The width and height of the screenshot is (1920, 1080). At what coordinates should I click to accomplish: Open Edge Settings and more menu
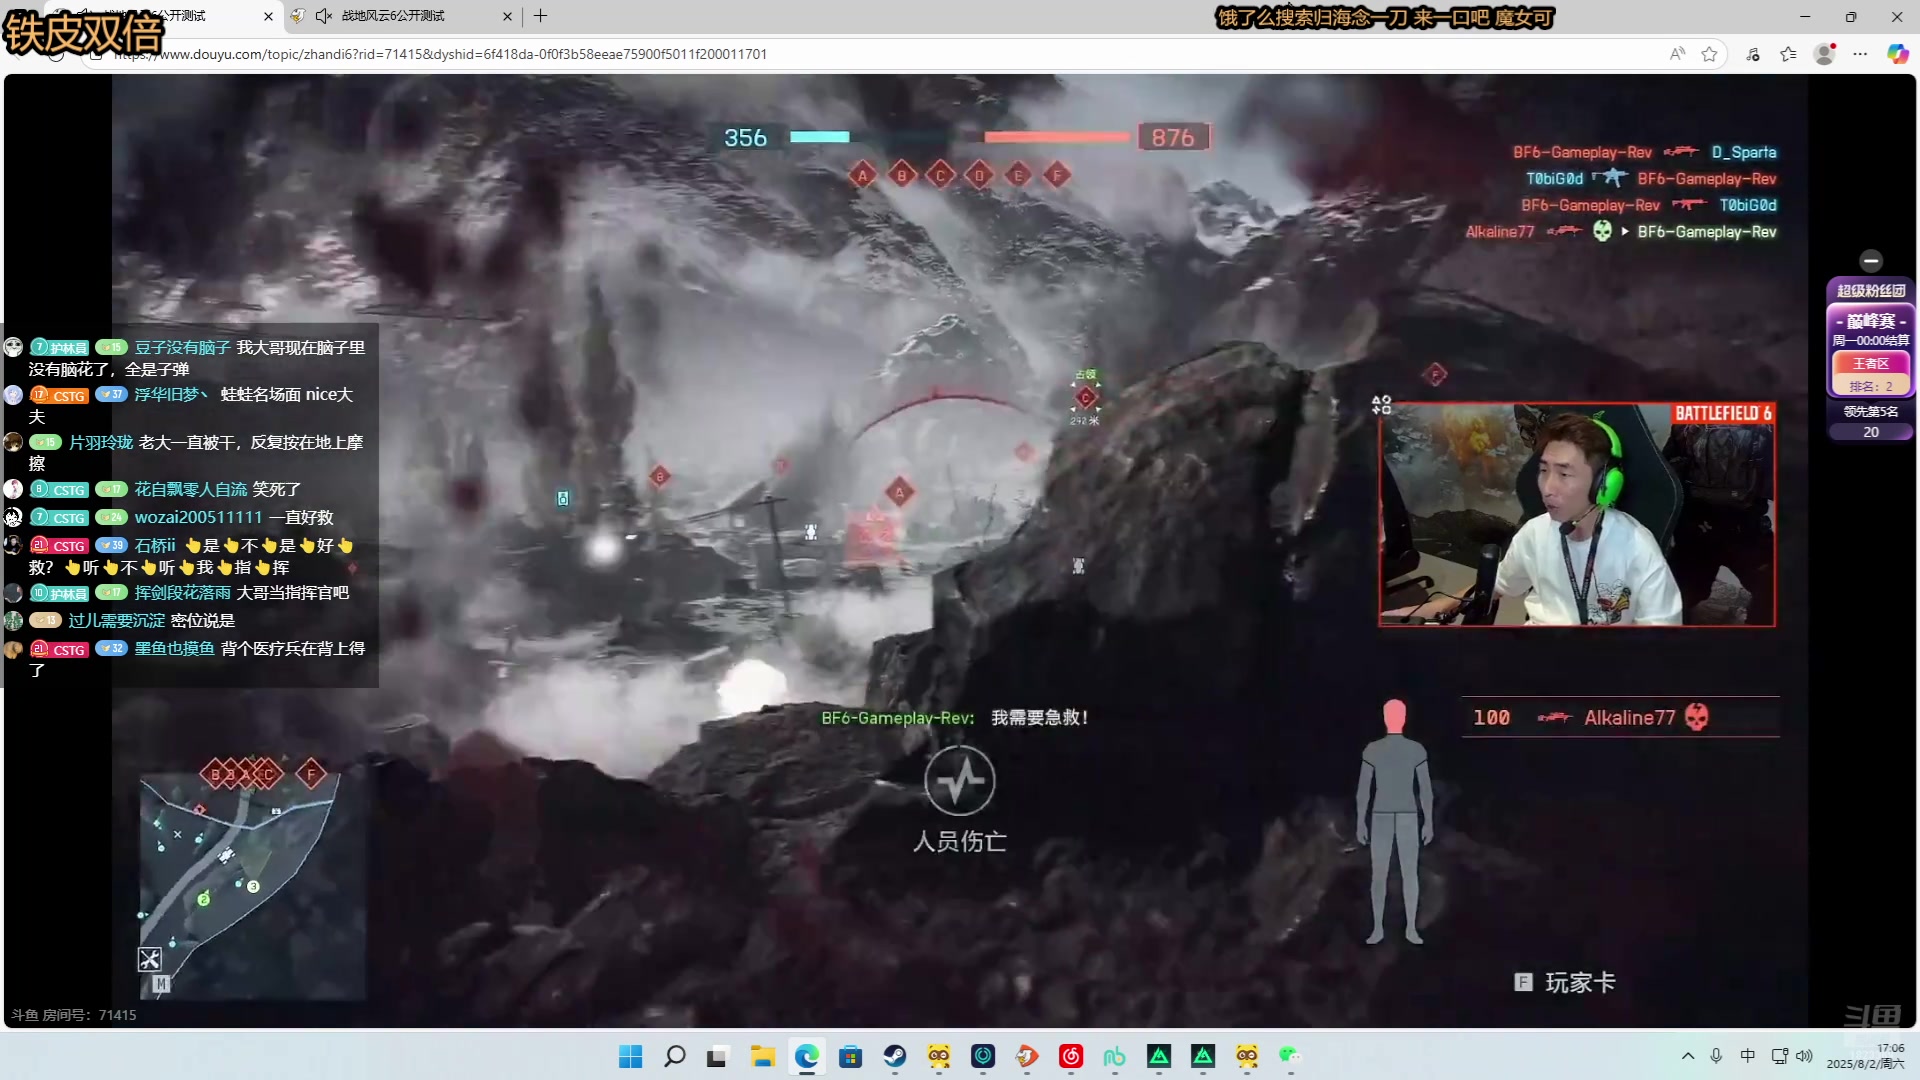(x=1860, y=54)
